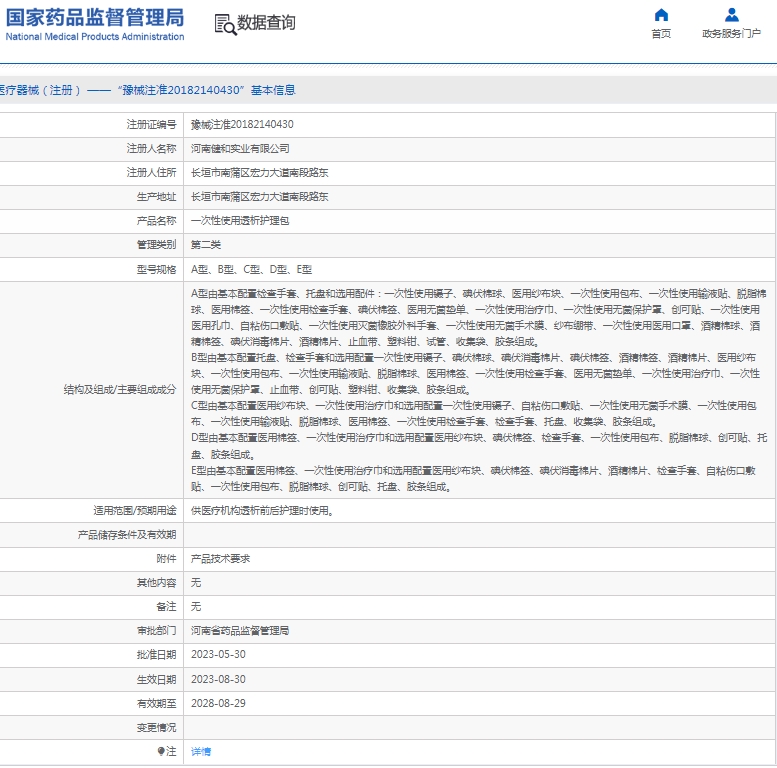Screen dimensions: 777x768
Task: Open the 详情 details link
Action: click(x=201, y=752)
